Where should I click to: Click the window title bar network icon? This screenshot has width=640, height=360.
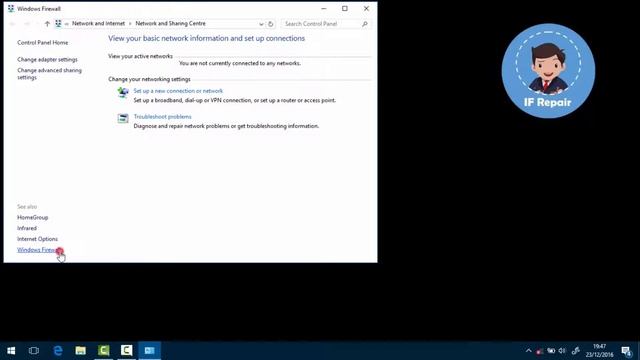coord(11,9)
